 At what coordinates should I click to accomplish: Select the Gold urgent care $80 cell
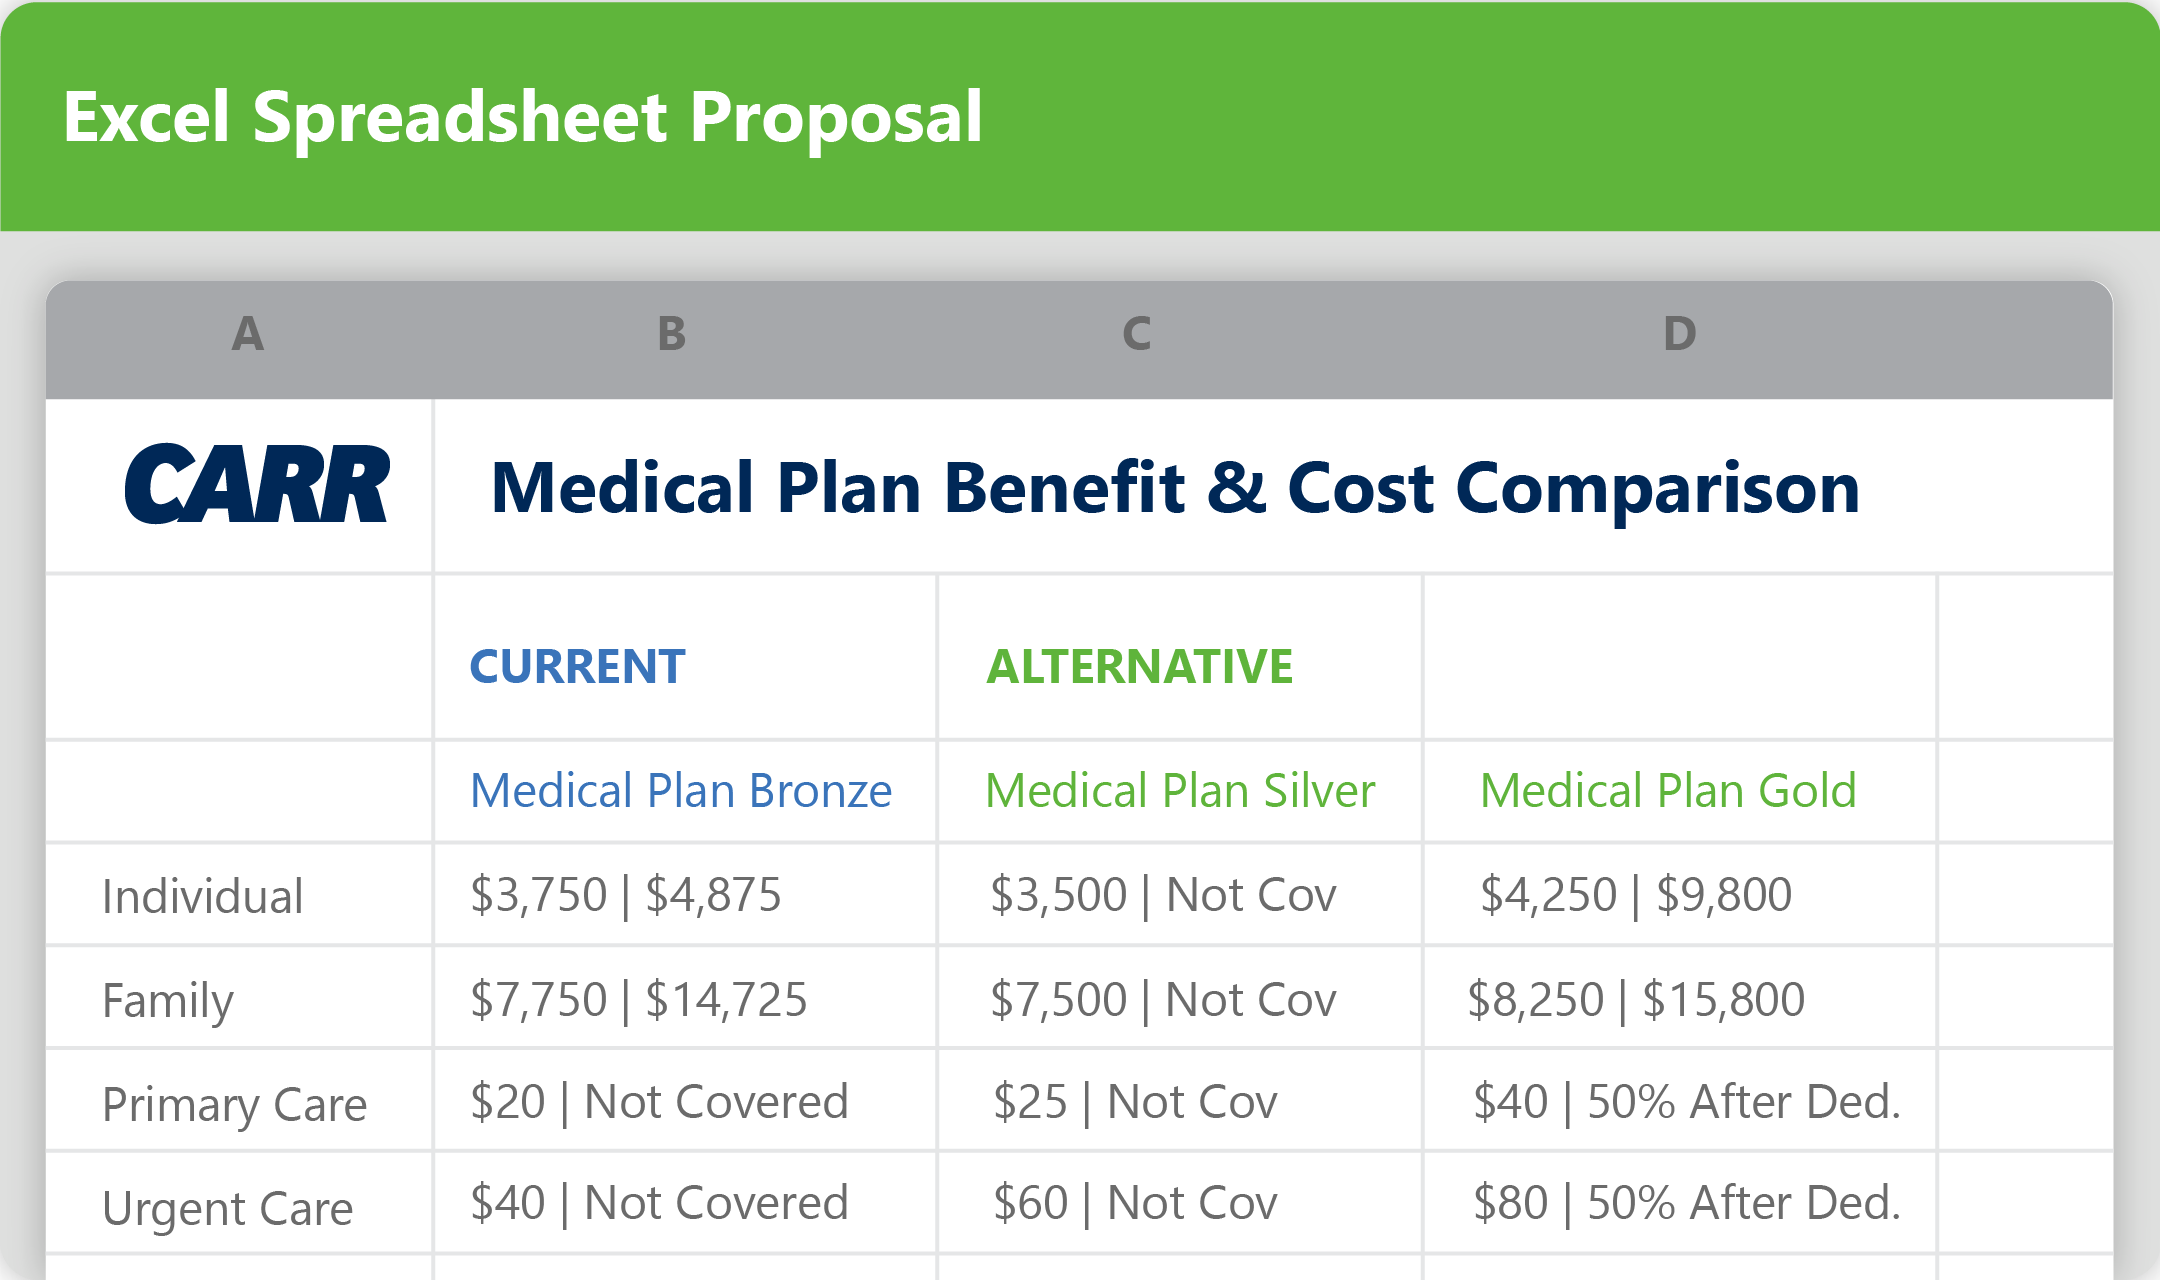1686,1203
